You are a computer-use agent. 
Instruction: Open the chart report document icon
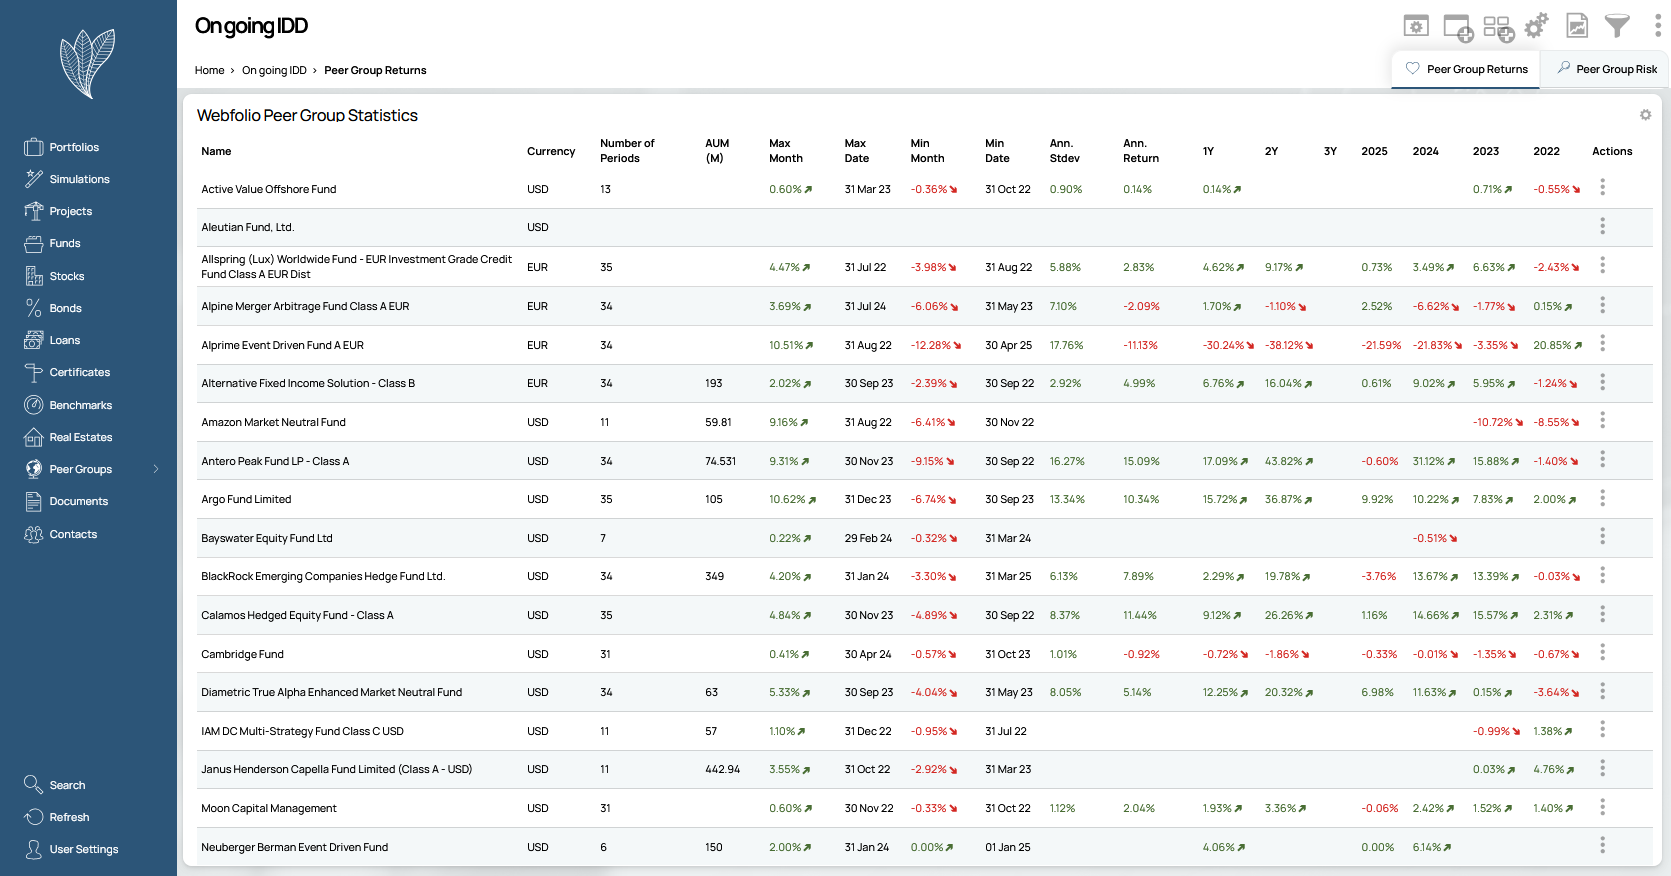coord(1577,26)
